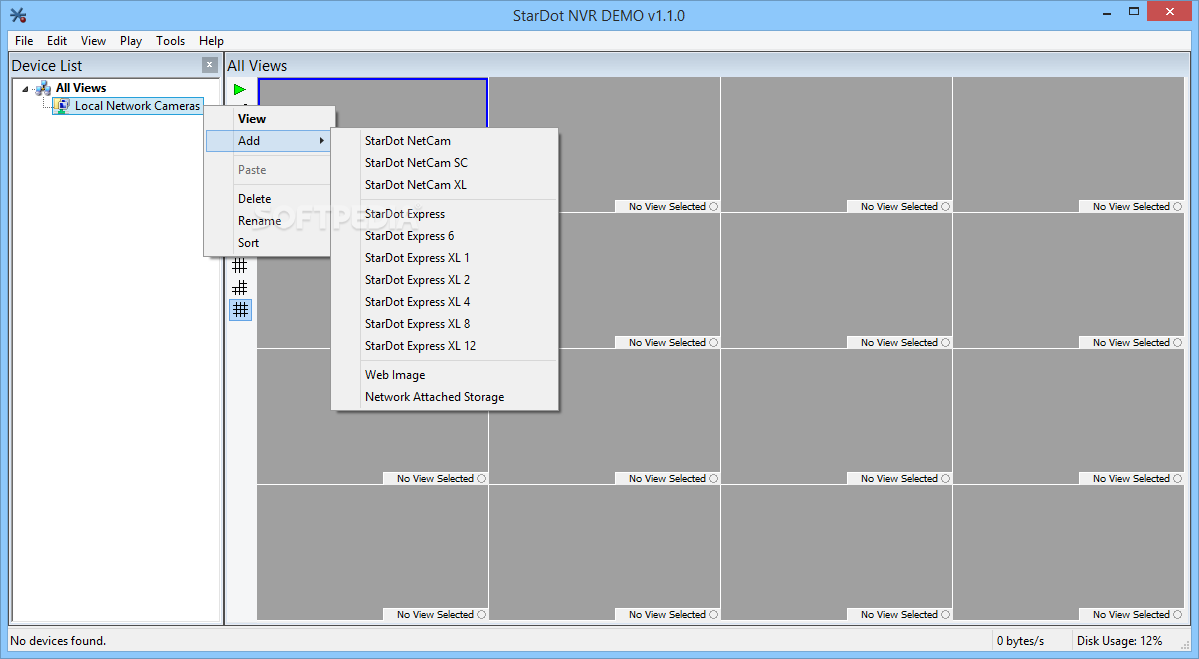
Task: Expand the Add submenu arrow
Action: (322, 141)
